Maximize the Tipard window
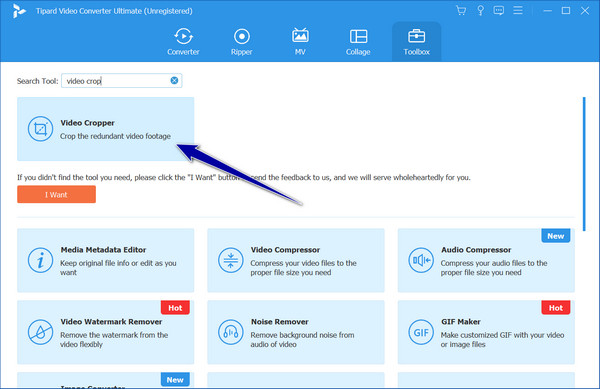This screenshot has height=389, width=600. coord(566,11)
